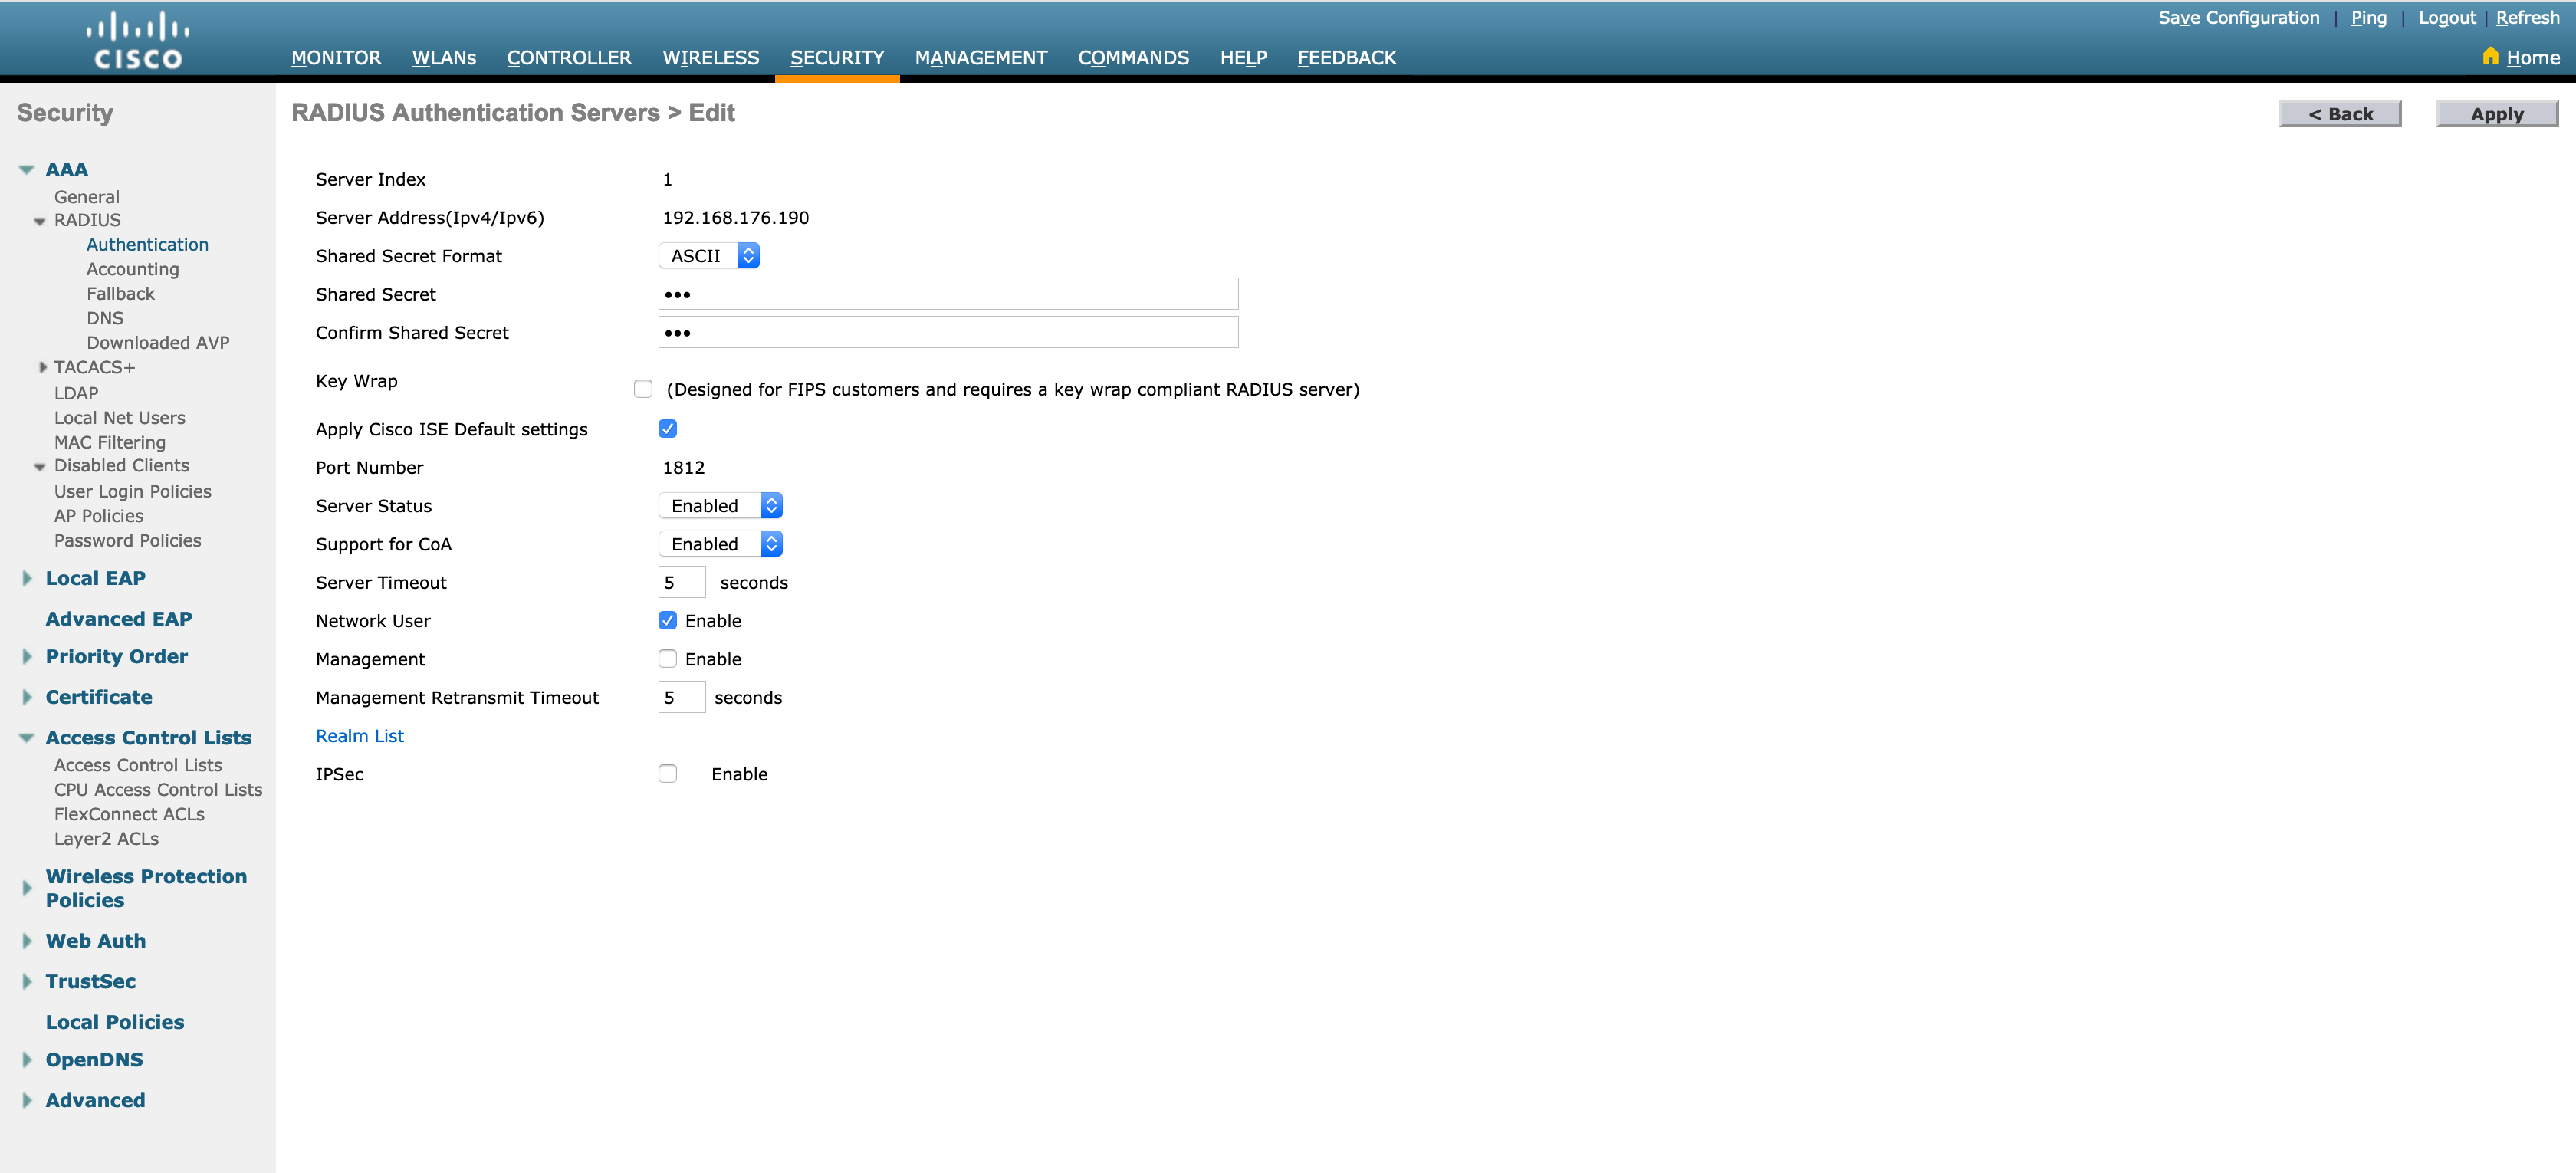The width and height of the screenshot is (2576, 1173).
Task: Expand the OpenDNS section arrow
Action: click(27, 1060)
